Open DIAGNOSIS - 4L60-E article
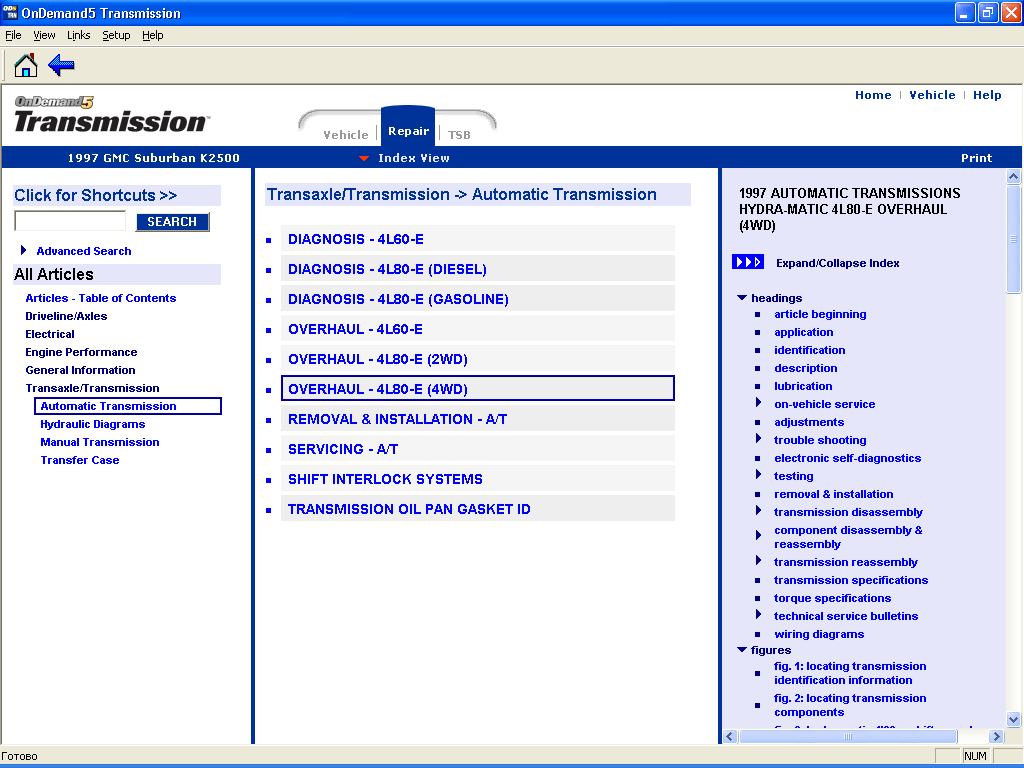Viewport: 1024px width, 768px height. (x=477, y=239)
